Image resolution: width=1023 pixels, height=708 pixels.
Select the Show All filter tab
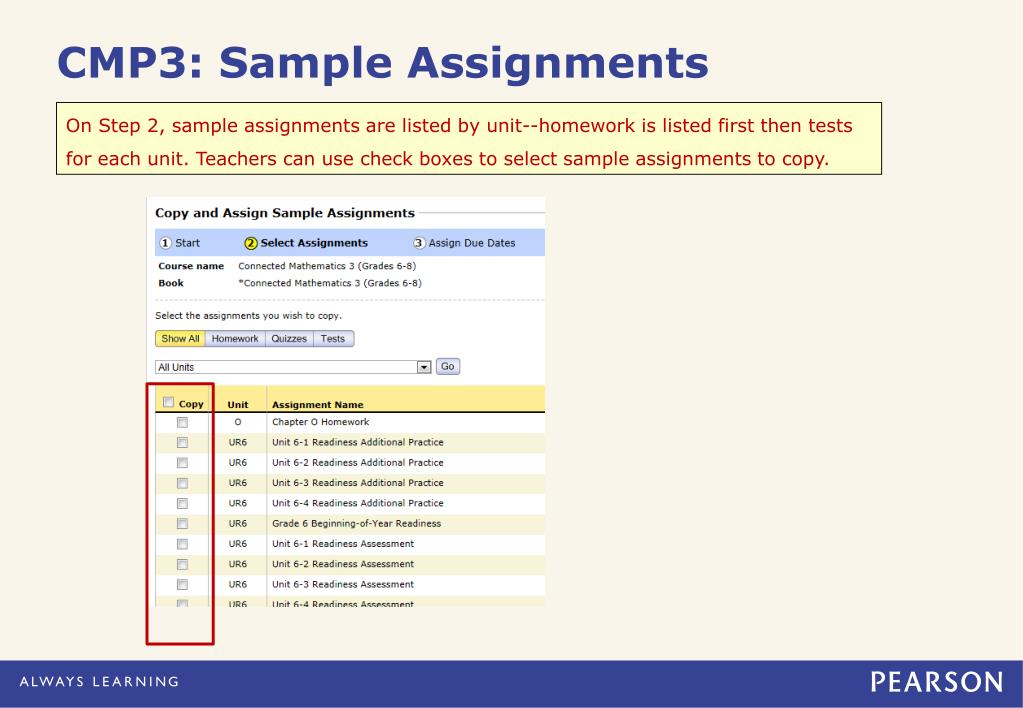point(180,339)
